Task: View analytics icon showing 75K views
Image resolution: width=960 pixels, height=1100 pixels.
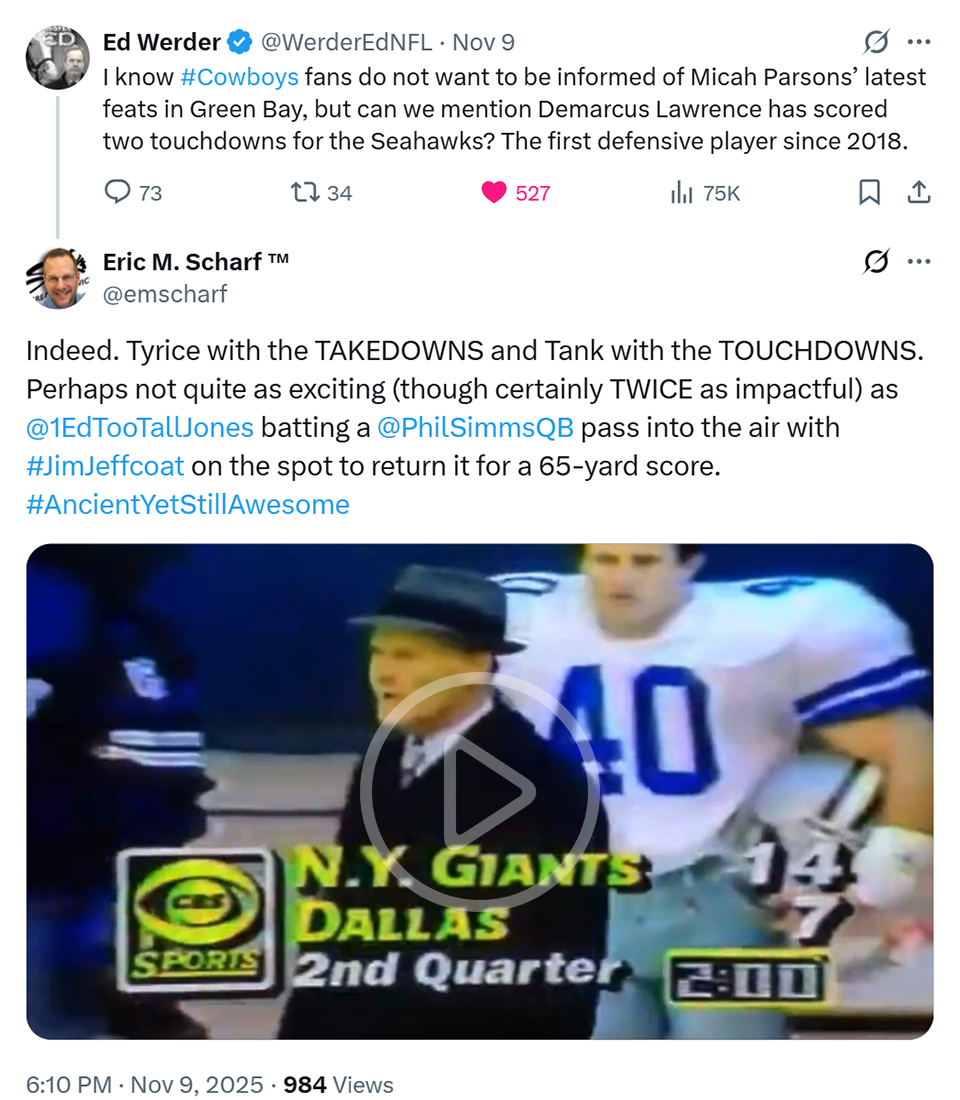Action: (682, 192)
